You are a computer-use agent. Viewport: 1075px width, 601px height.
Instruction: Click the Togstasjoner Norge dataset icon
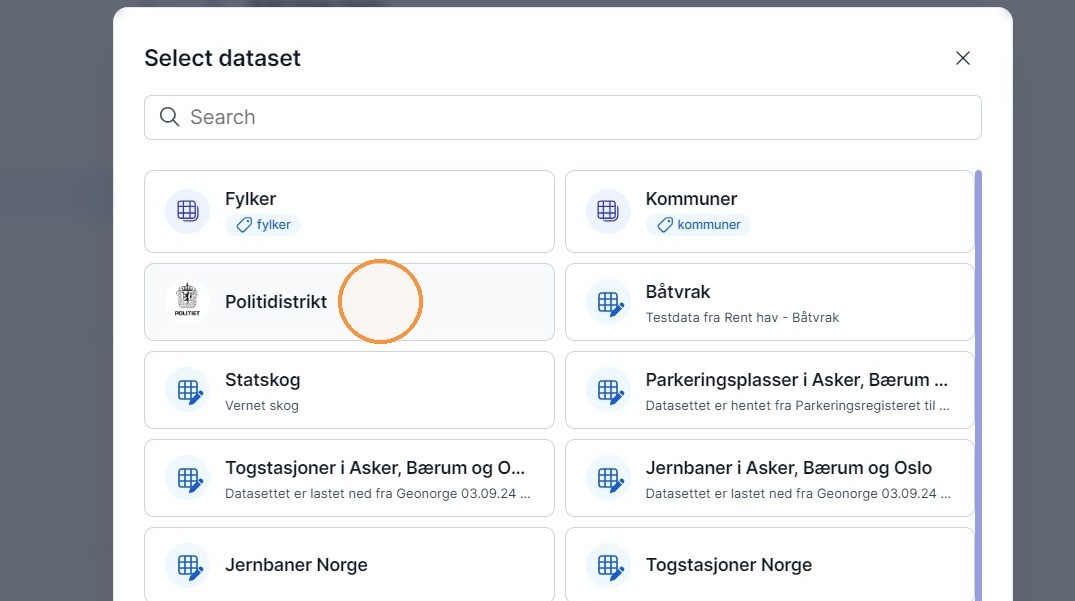[607, 566]
